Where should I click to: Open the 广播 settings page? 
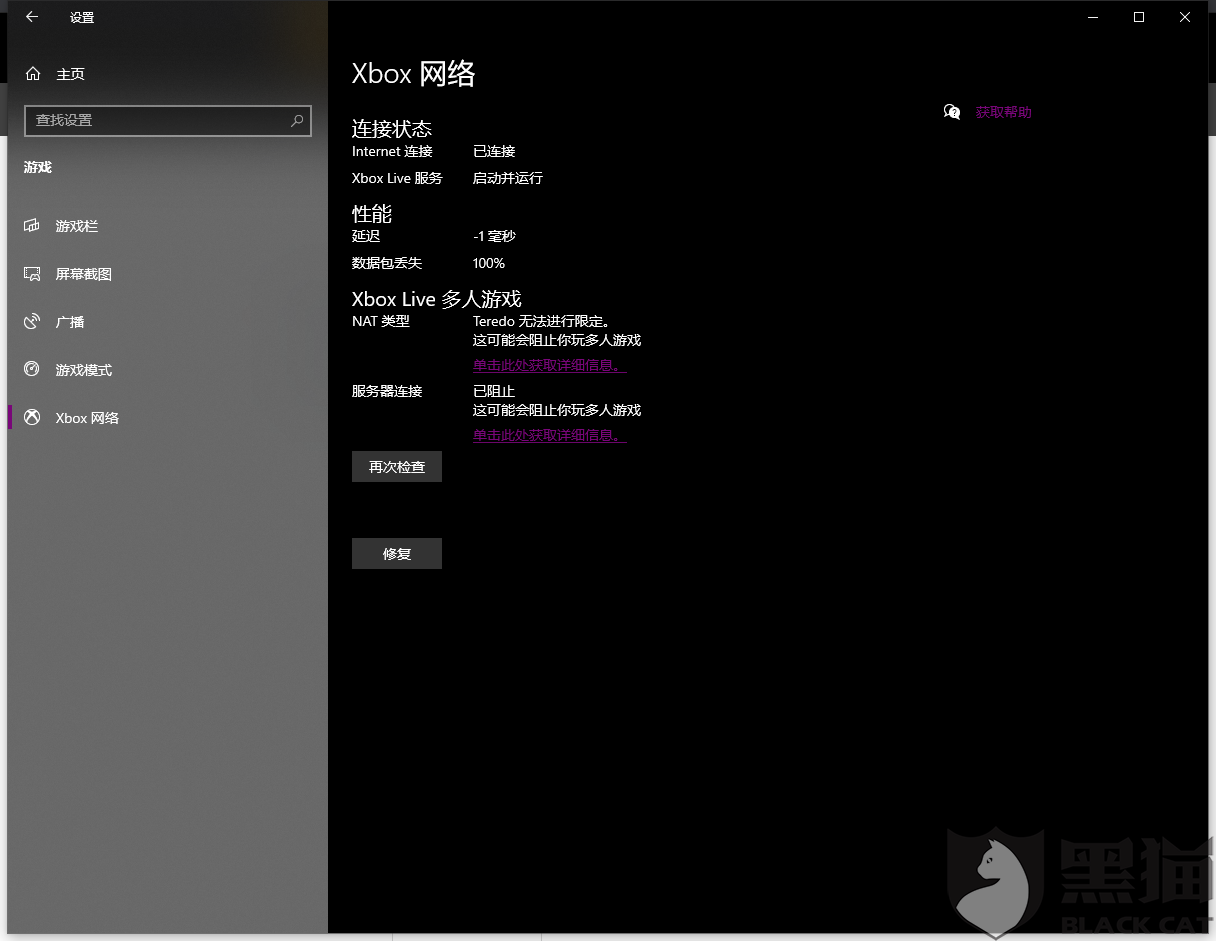167,322
